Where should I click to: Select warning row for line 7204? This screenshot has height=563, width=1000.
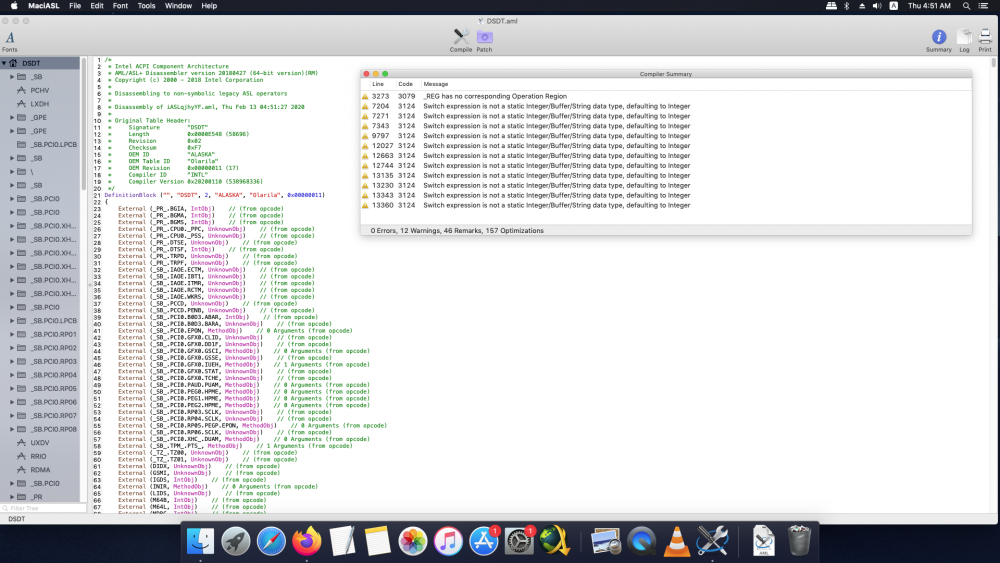pos(666,106)
